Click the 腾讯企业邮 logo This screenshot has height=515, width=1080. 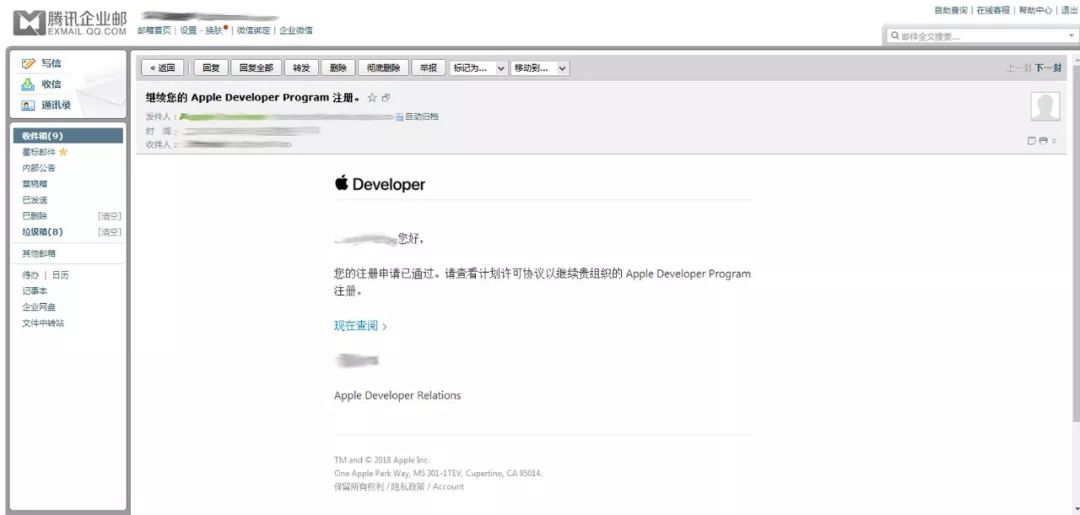[x=70, y=23]
